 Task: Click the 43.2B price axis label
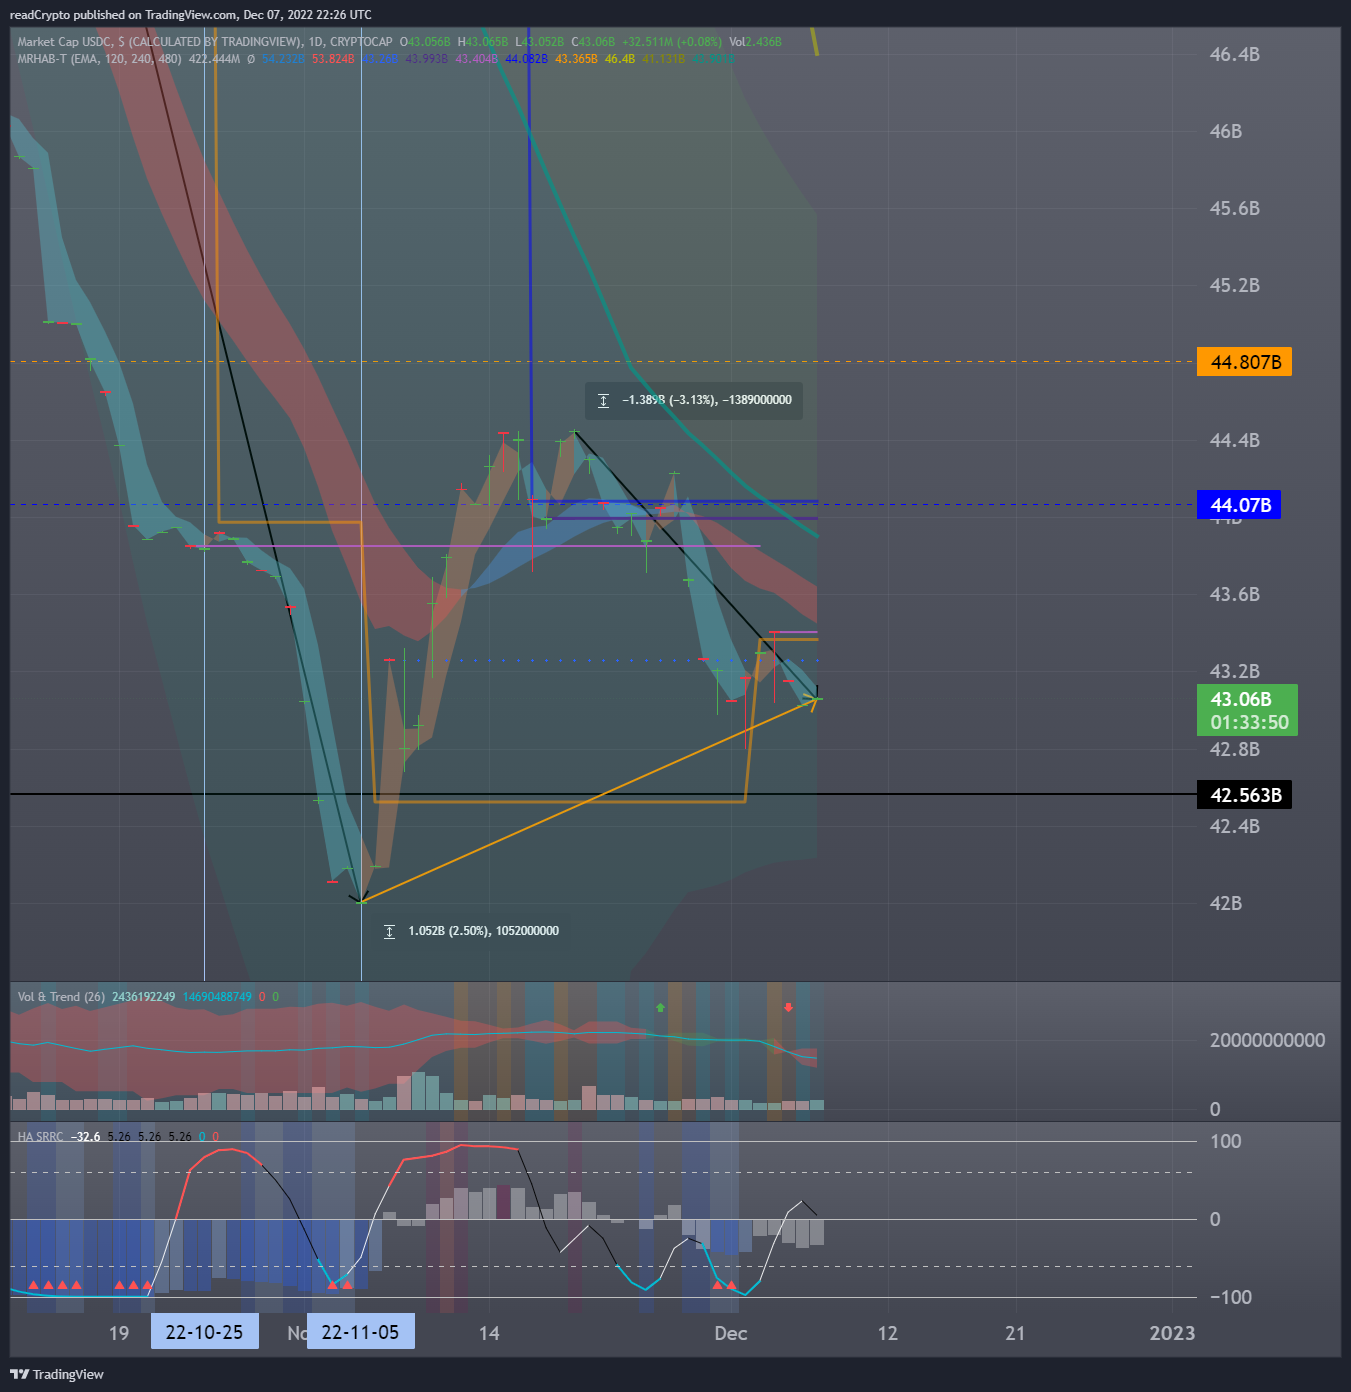[1235, 671]
